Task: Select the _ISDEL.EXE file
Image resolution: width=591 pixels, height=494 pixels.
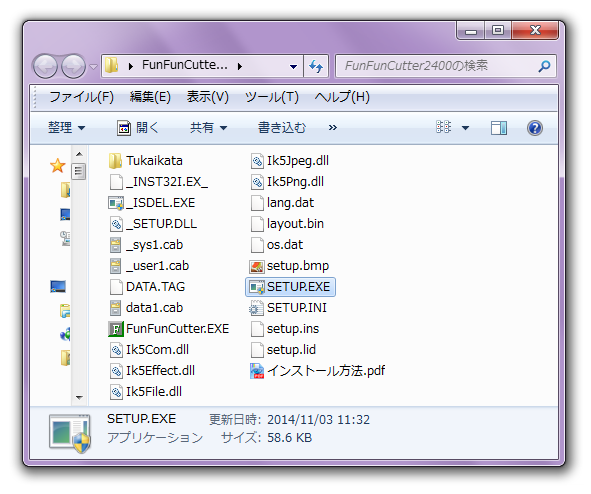Action: [x=152, y=203]
